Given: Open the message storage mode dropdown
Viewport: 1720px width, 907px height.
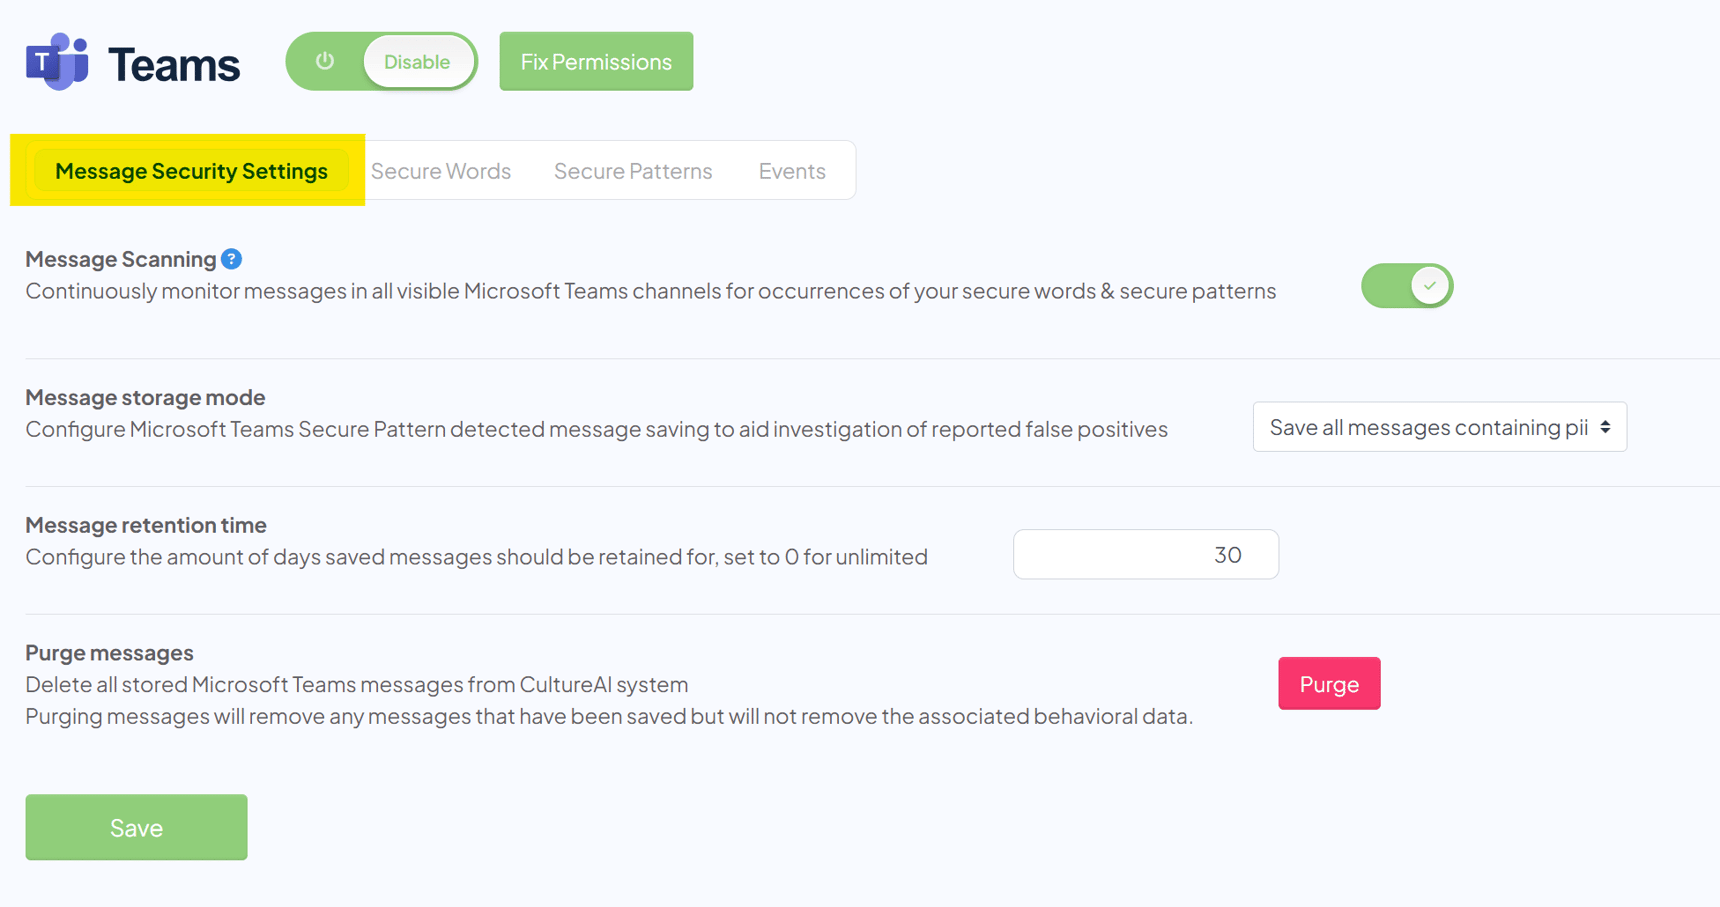Looking at the screenshot, I should 1439,427.
